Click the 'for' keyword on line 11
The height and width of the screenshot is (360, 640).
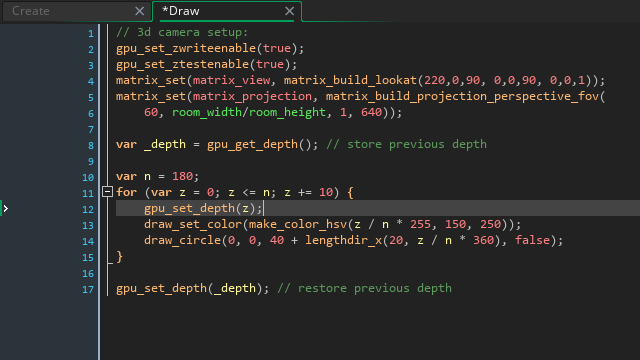[127, 192]
